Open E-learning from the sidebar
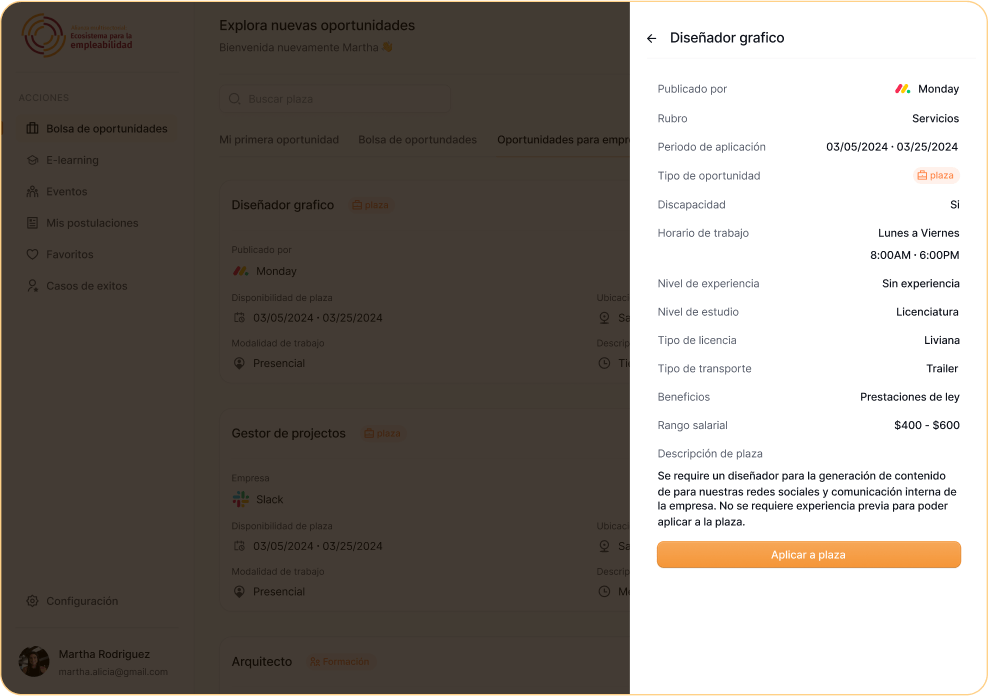Image resolution: width=988 pixels, height=696 pixels. click(x=72, y=160)
